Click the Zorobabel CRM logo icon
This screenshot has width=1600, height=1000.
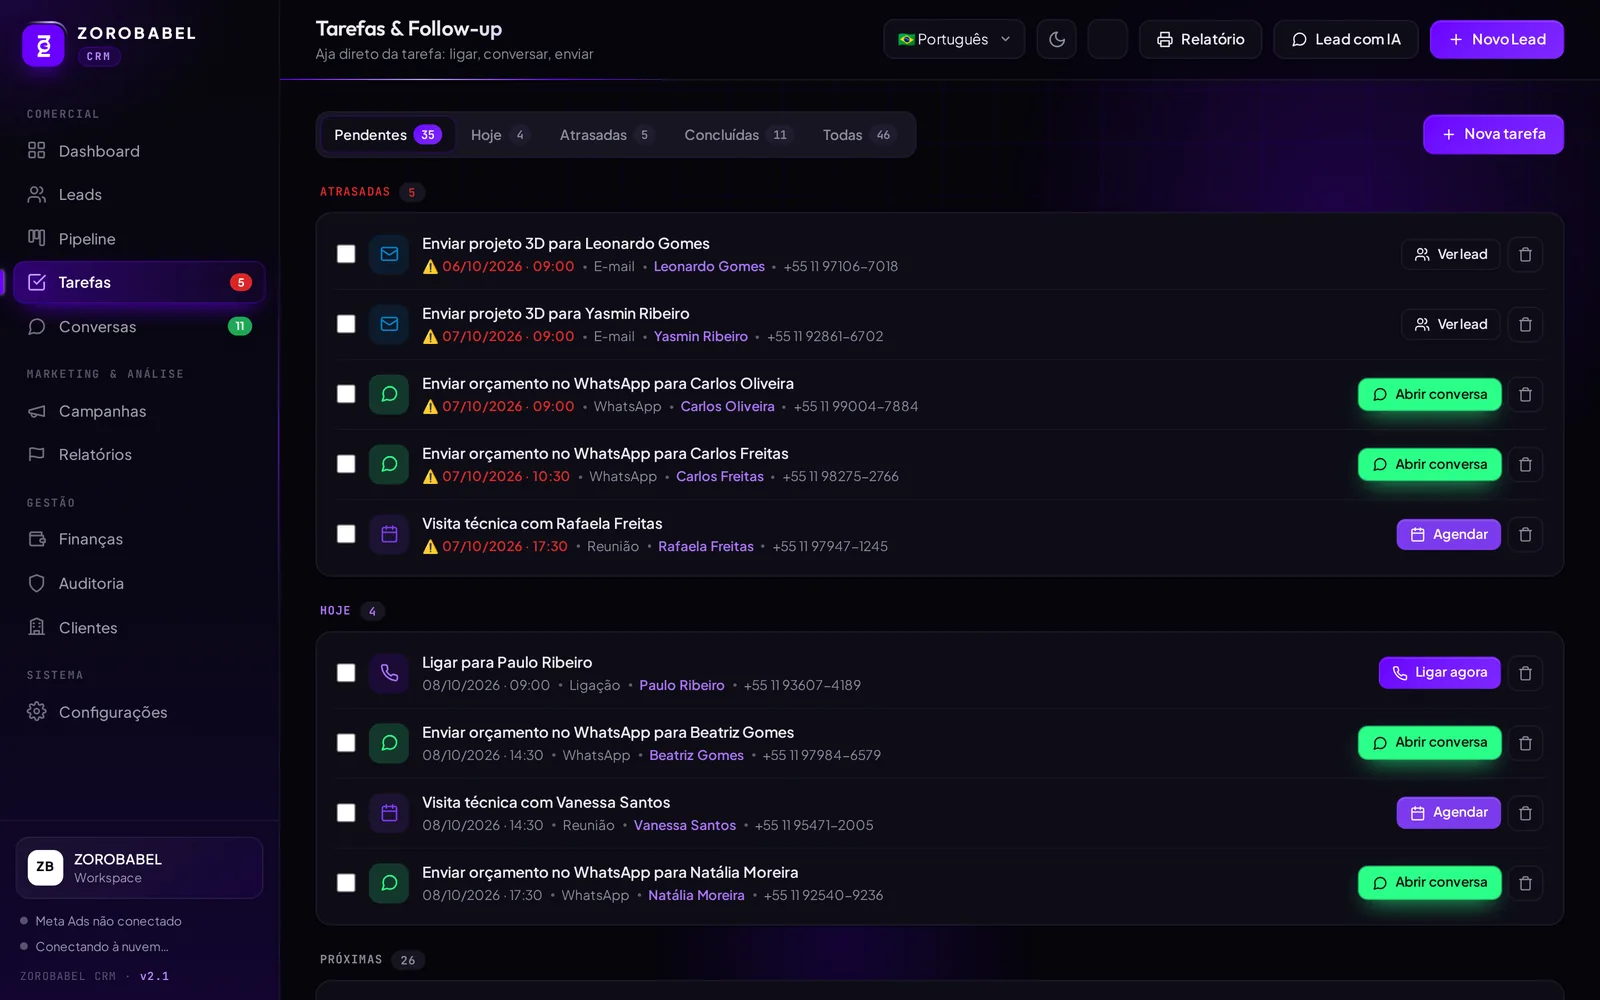click(x=43, y=44)
